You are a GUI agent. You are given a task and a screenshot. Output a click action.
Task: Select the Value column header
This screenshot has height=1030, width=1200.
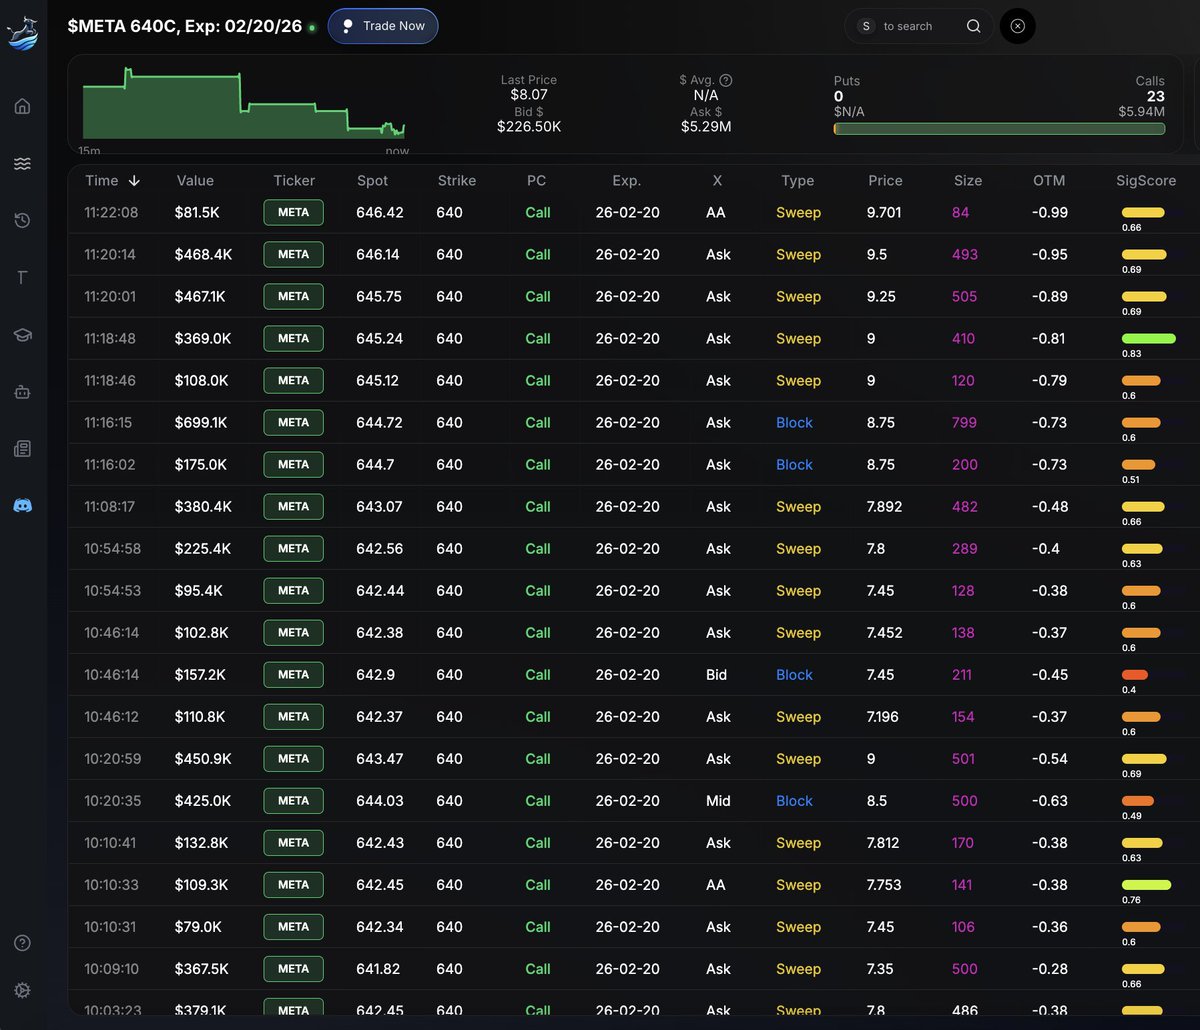[x=194, y=181]
